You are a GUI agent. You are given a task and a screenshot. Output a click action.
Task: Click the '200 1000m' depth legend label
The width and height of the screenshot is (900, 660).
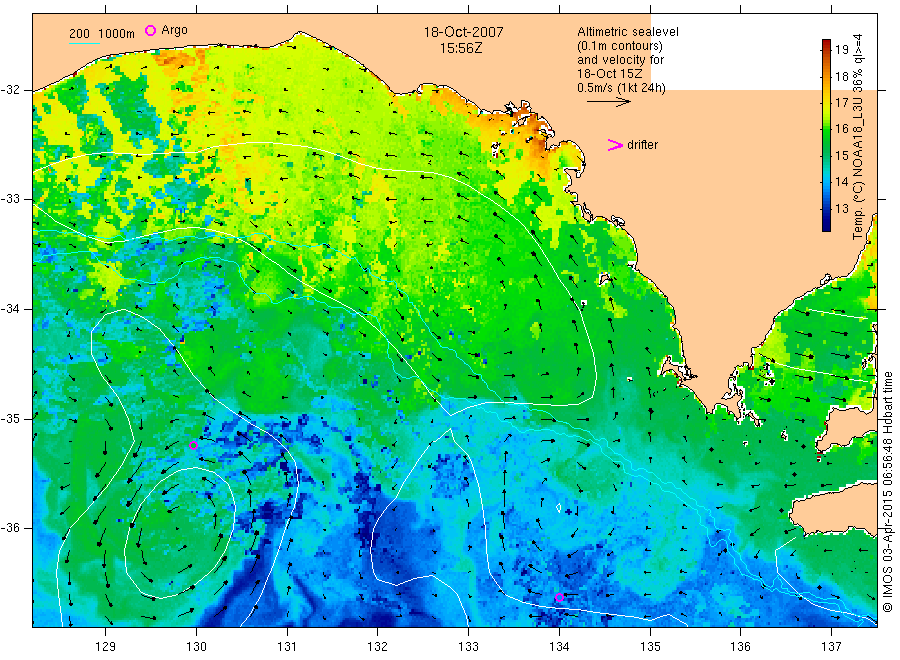point(102,34)
